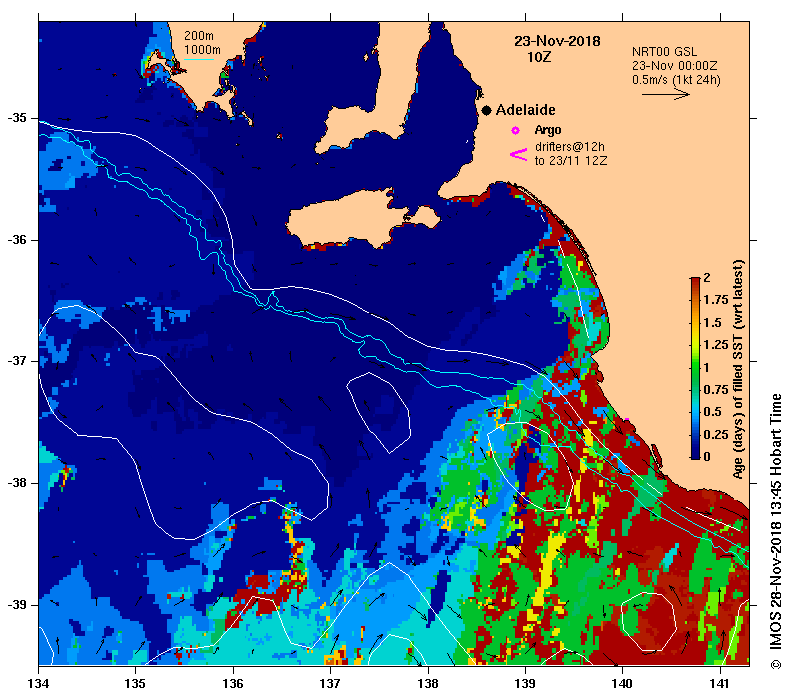The height and width of the screenshot is (700, 791).
Task: Click the NRT00 GSL label text
Action: 666,51
